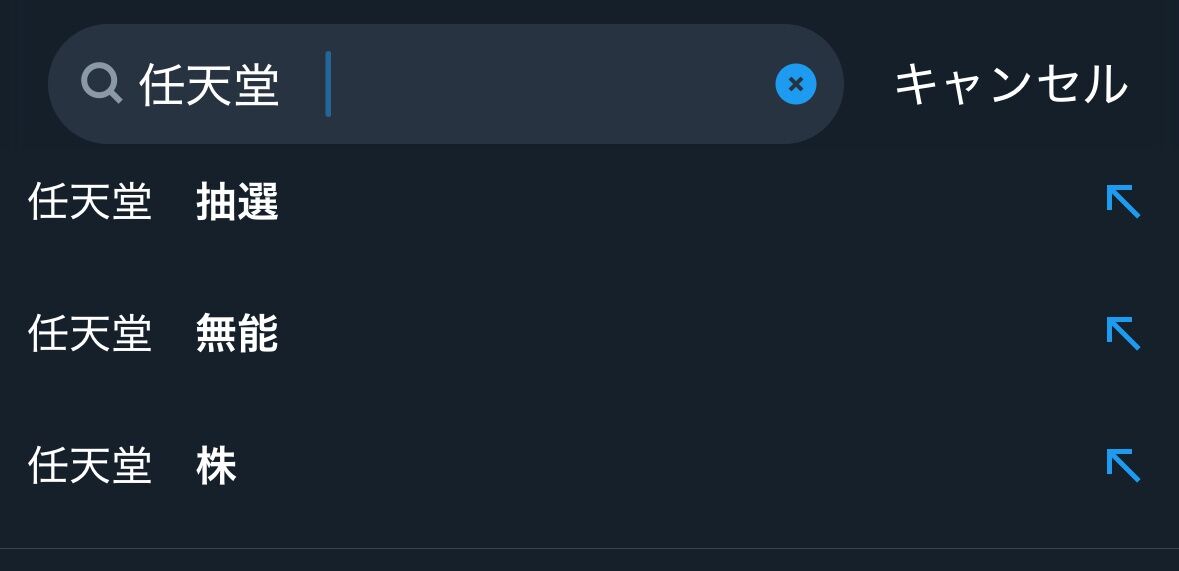Click the bold word 抽選

point(237,203)
